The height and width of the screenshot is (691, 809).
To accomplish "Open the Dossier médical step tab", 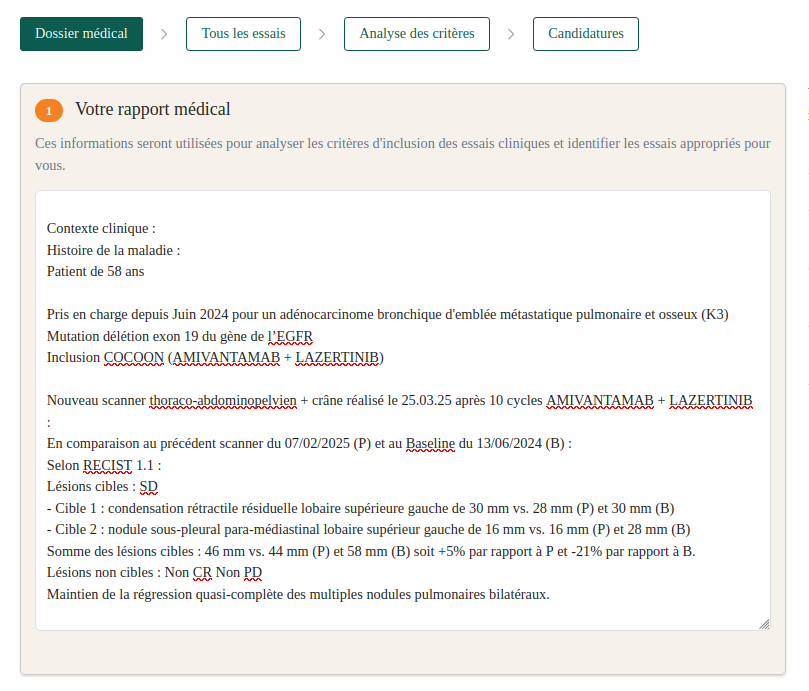I will pos(81,34).
